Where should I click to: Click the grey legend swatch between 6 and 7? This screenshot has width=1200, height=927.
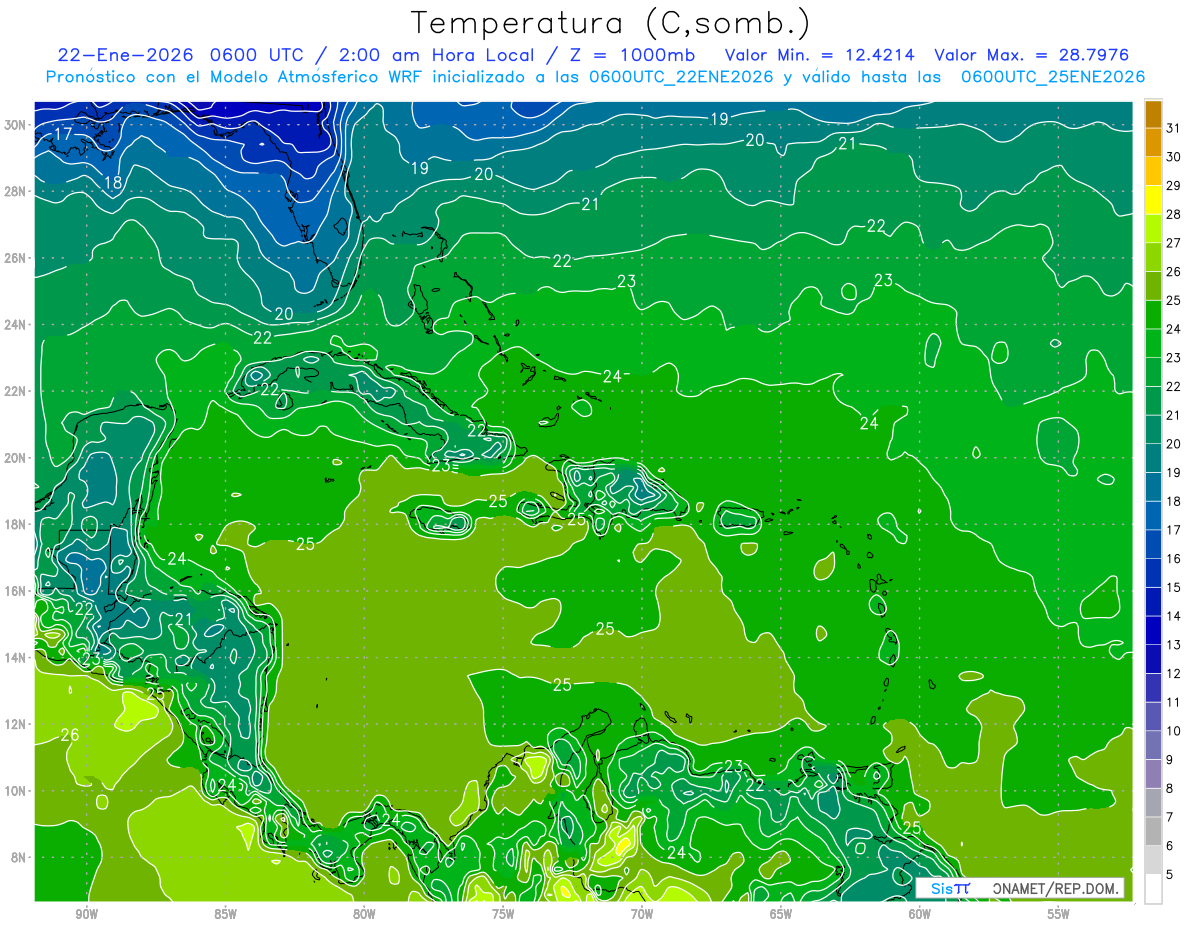tap(1153, 831)
